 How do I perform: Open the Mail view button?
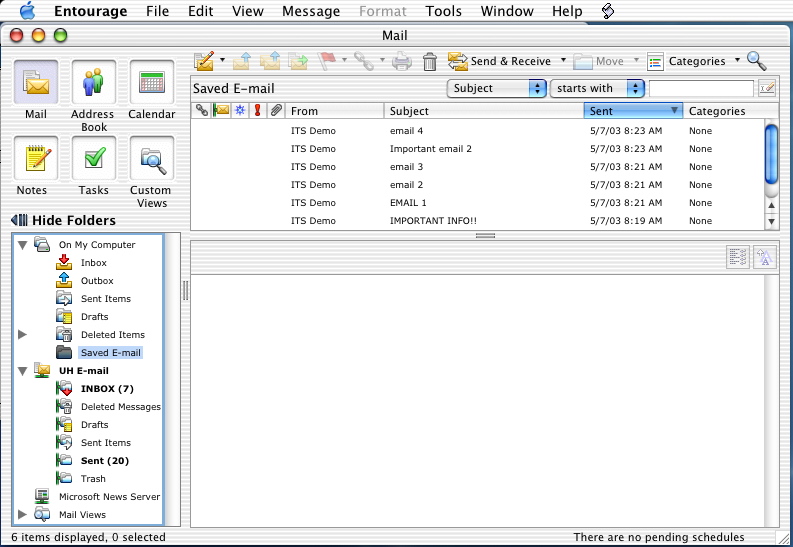pyautogui.click(x=36, y=82)
